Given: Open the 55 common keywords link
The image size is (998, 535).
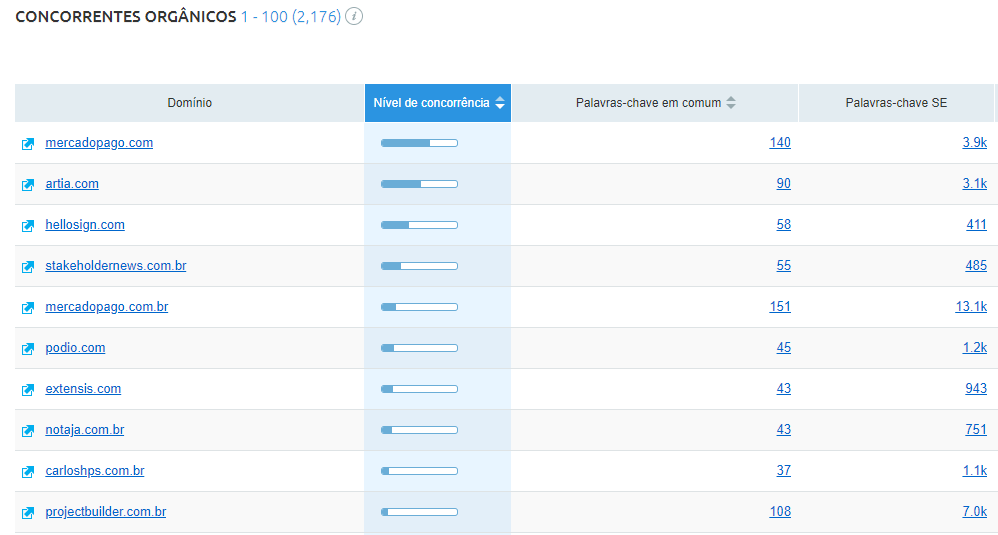Looking at the screenshot, I should (x=784, y=265).
